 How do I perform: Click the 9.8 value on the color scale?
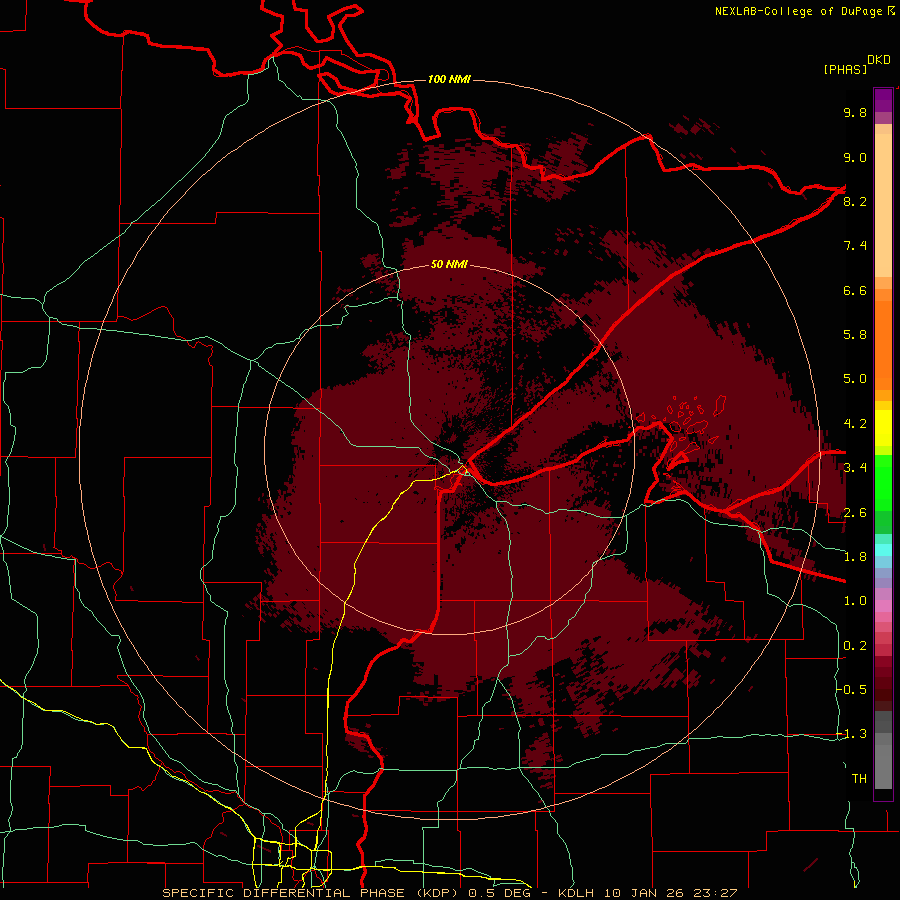pos(855,112)
